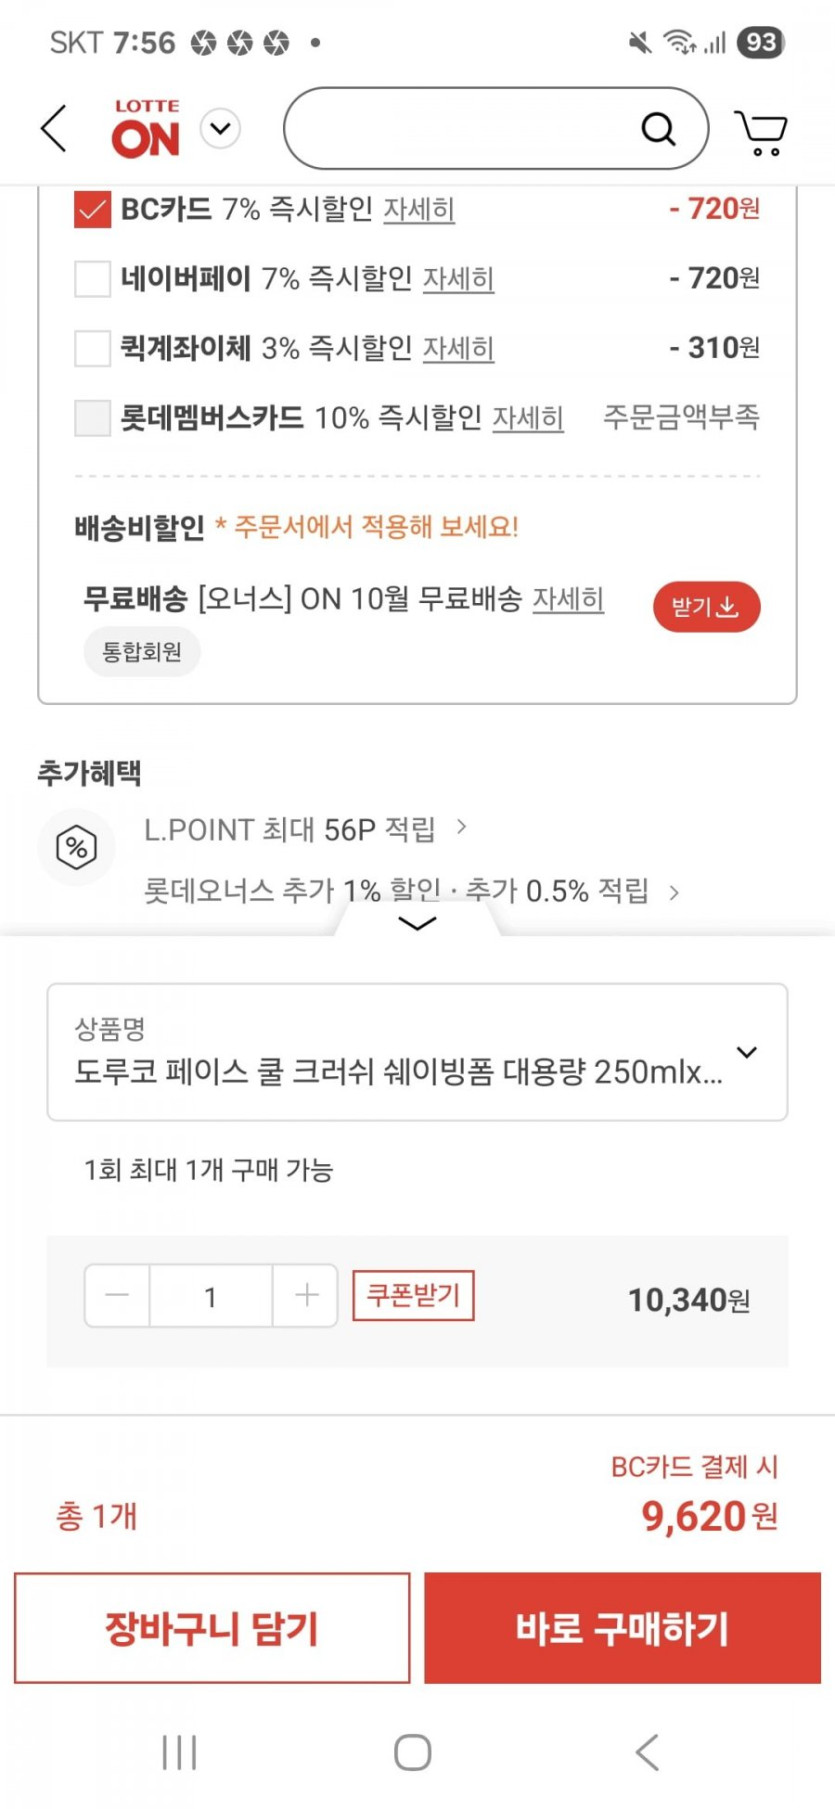
Task: Expand the dropdown beside the Lotte ON logo
Action: point(221,129)
